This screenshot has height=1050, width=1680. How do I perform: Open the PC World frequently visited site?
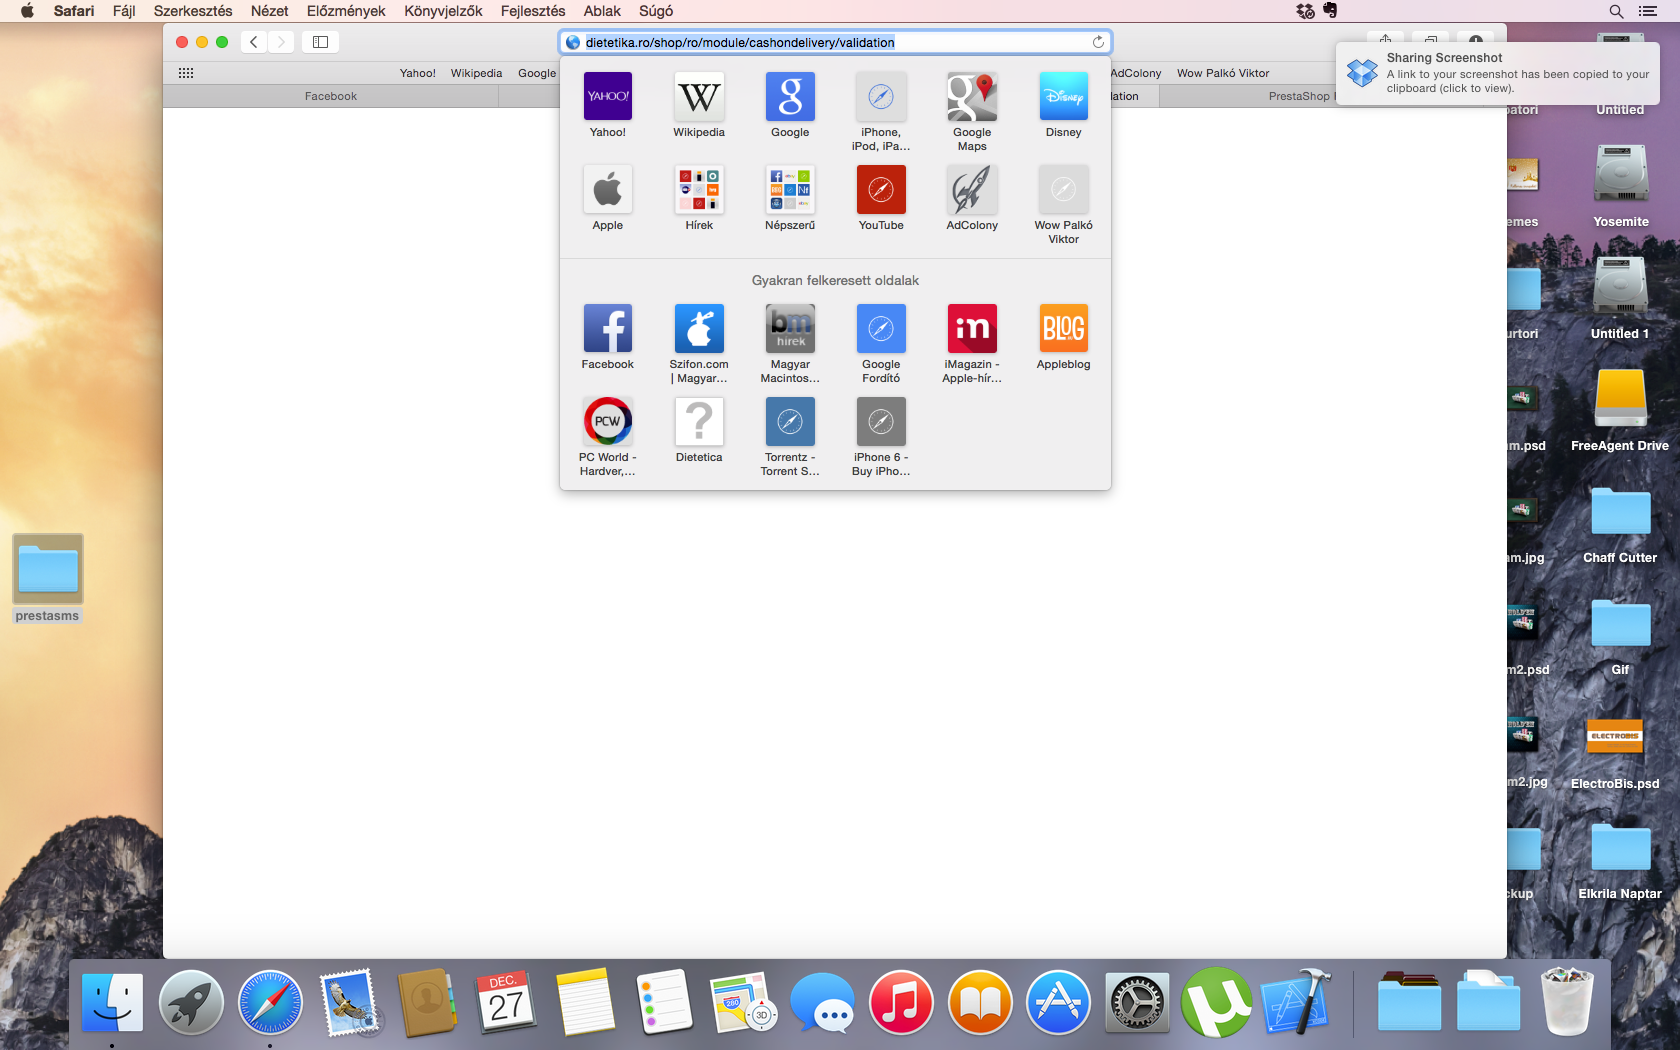tap(608, 421)
